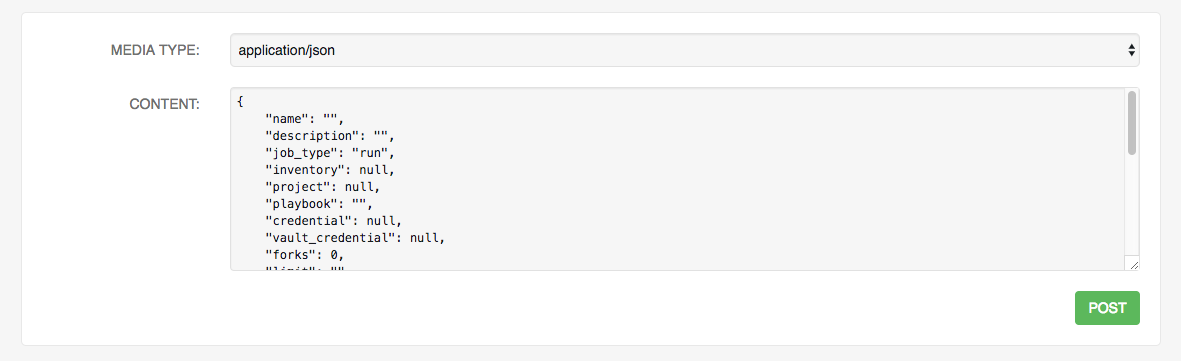Place cursor on the "name" line
The width and height of the screenshot is (1181, 361).
(304, 118)
